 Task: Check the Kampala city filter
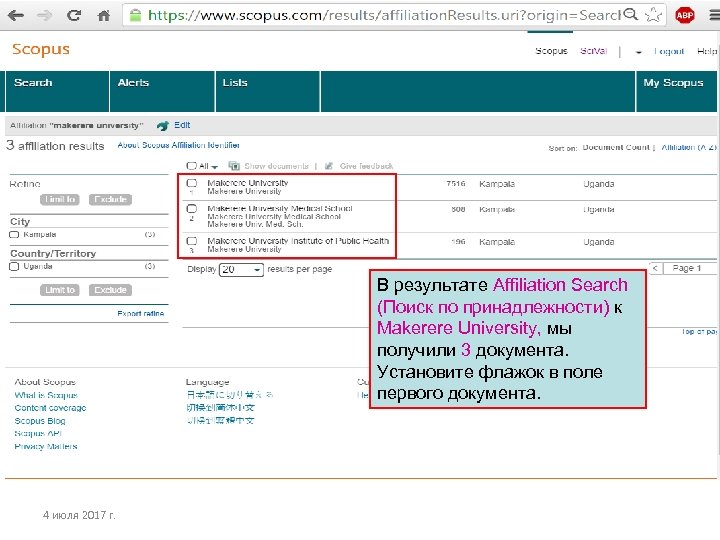click(x=14, y=235)
